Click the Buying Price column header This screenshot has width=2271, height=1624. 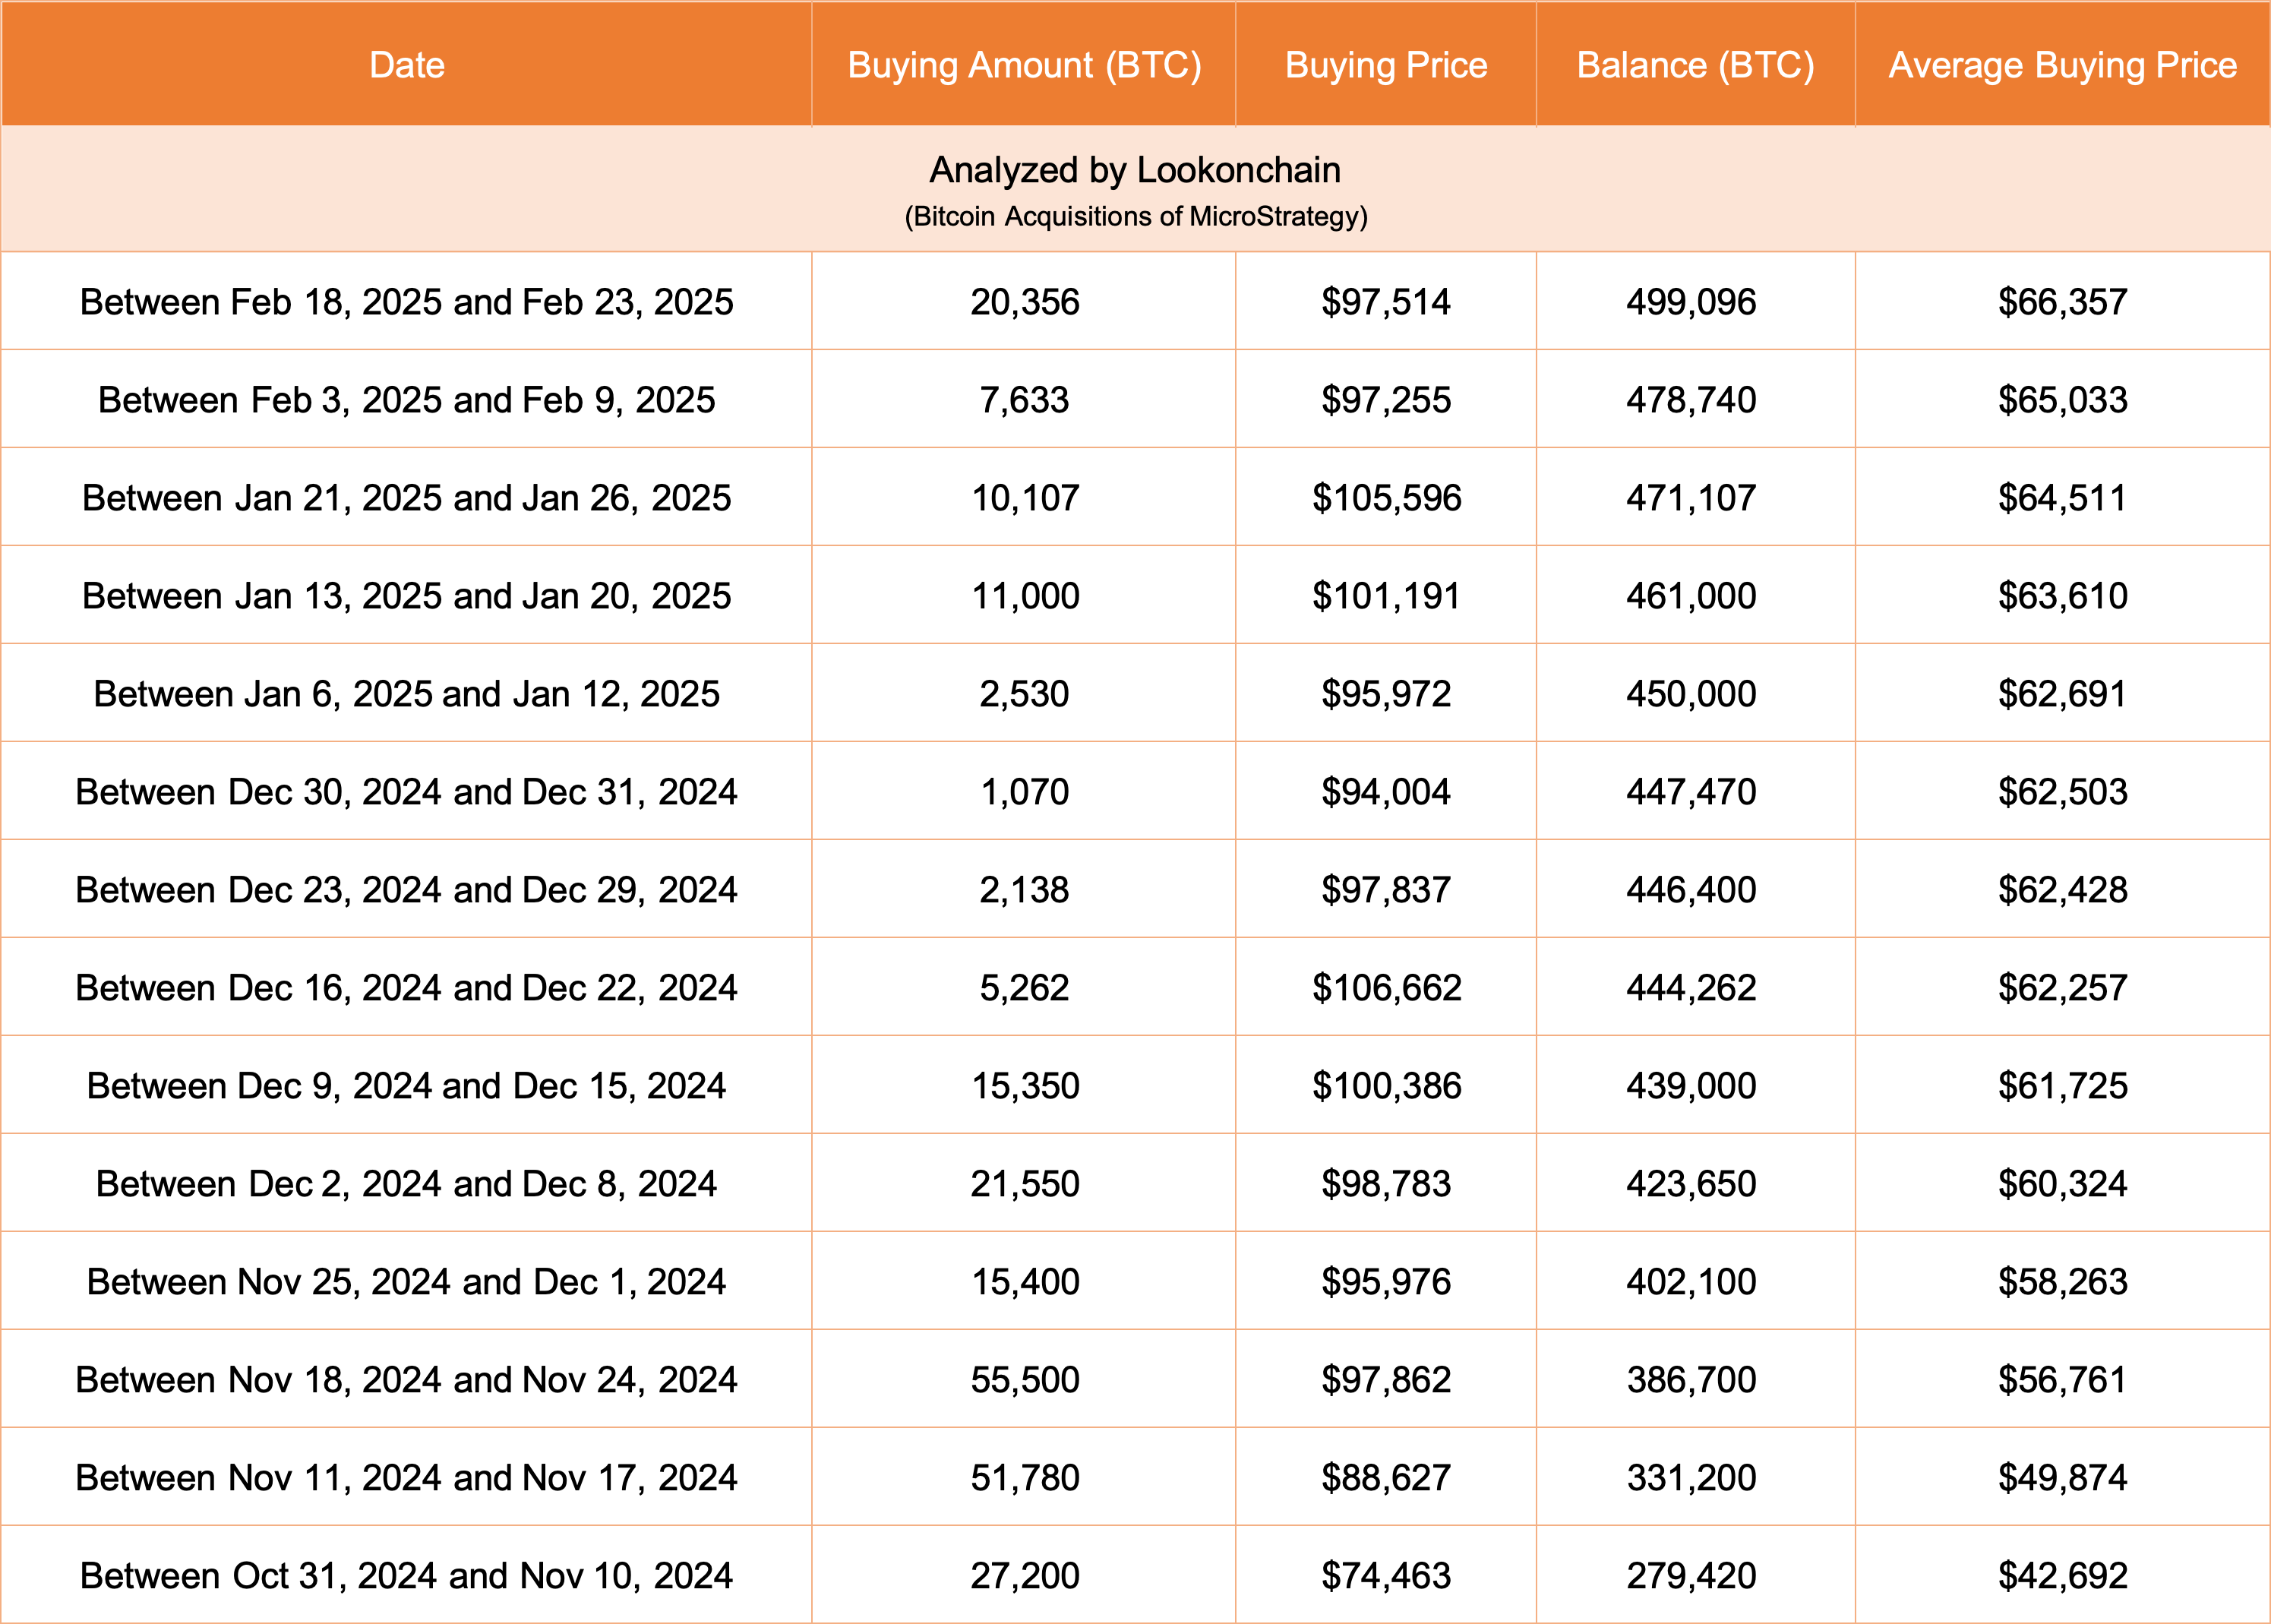(x=1385, y=65)
